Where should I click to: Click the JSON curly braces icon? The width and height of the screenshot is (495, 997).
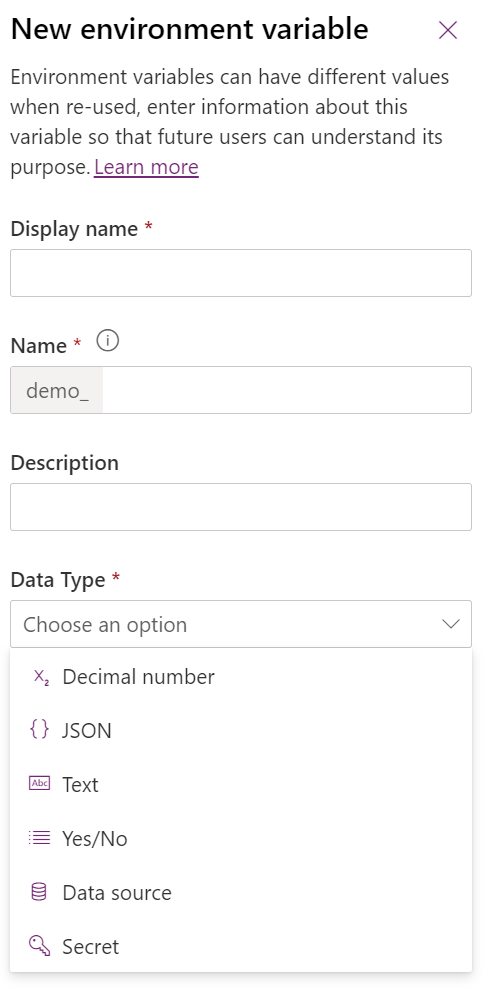[x=39, y=731]
